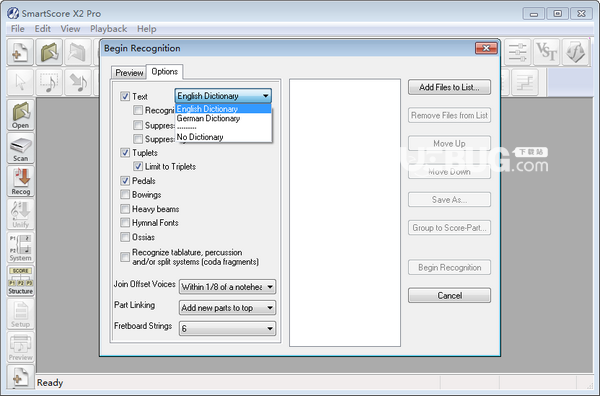
Task: Click the insert note arrow tool
Action: click(78, 82)
